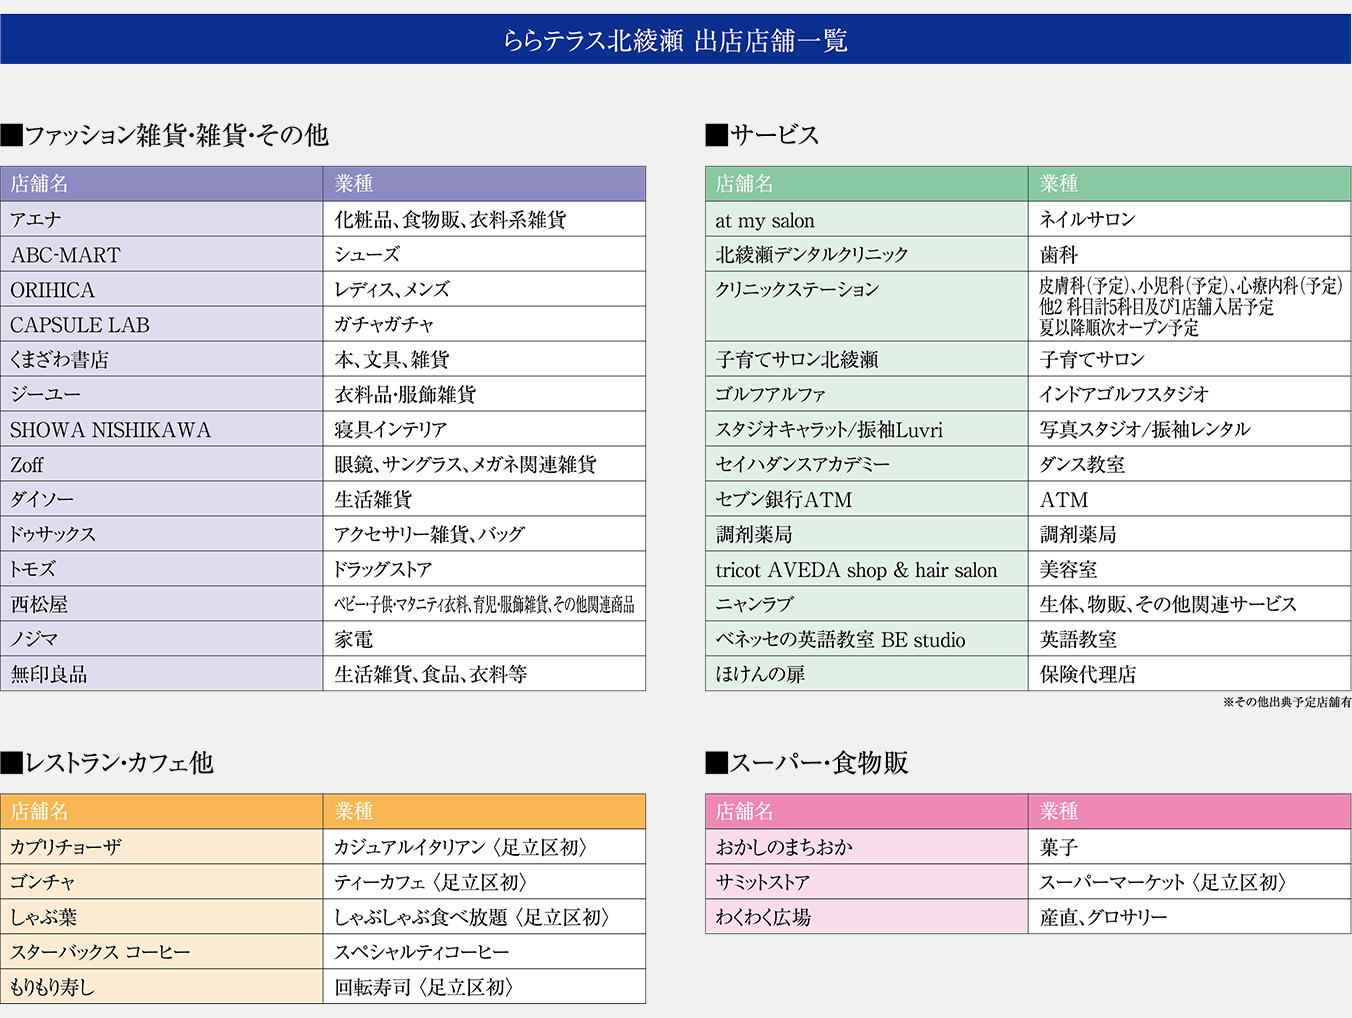The width and height of the screenshot is (1352, 1018).
Task: Select the ドゥサックス cell
Action: point(162,534)
